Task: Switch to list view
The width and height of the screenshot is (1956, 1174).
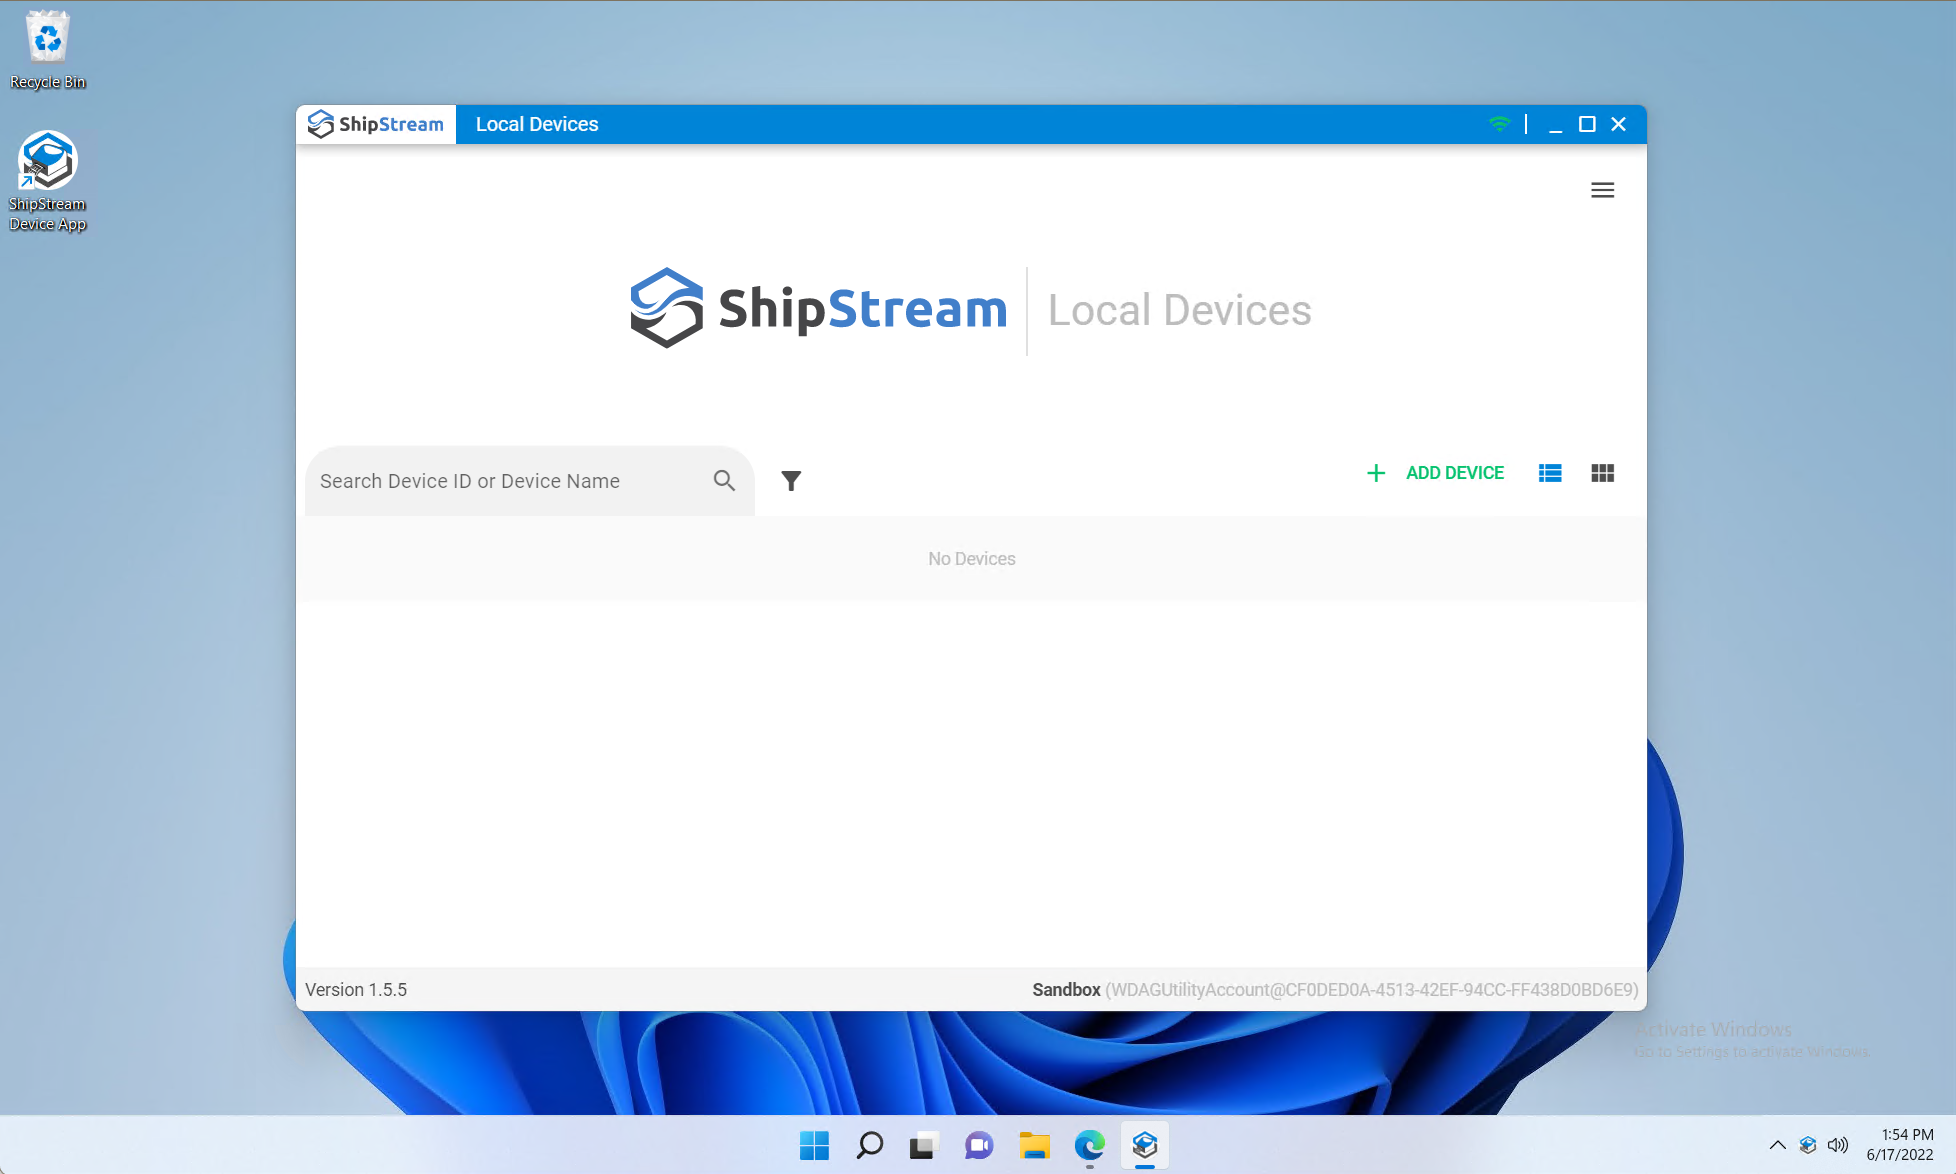Action: coord(1550,473)
